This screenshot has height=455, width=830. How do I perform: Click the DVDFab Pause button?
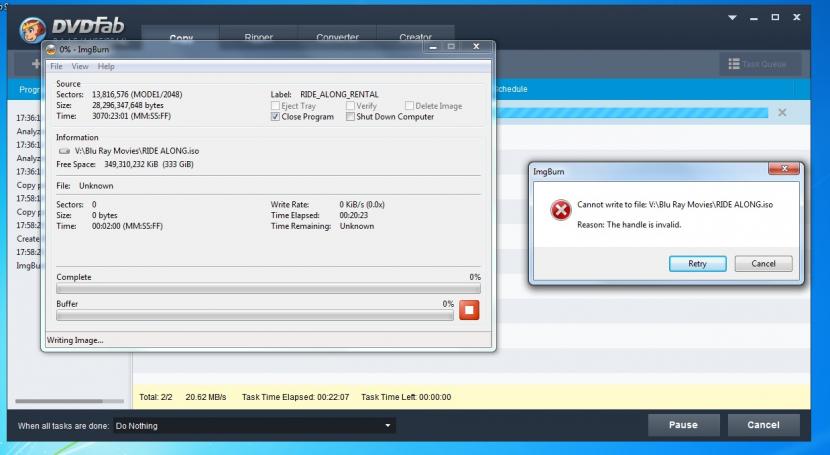(x=683, y=425)
